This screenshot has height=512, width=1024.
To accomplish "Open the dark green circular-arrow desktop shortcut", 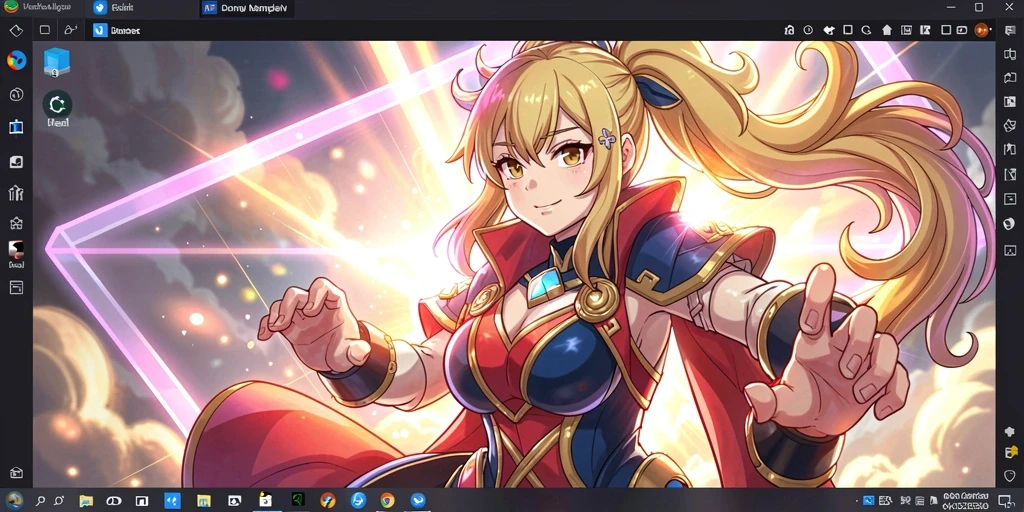I will point(57,104).
